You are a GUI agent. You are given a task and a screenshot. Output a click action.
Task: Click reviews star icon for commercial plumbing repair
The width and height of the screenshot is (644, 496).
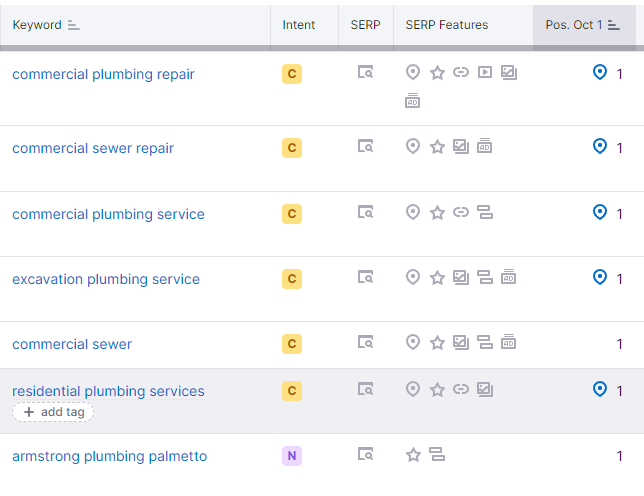point(437,73)
